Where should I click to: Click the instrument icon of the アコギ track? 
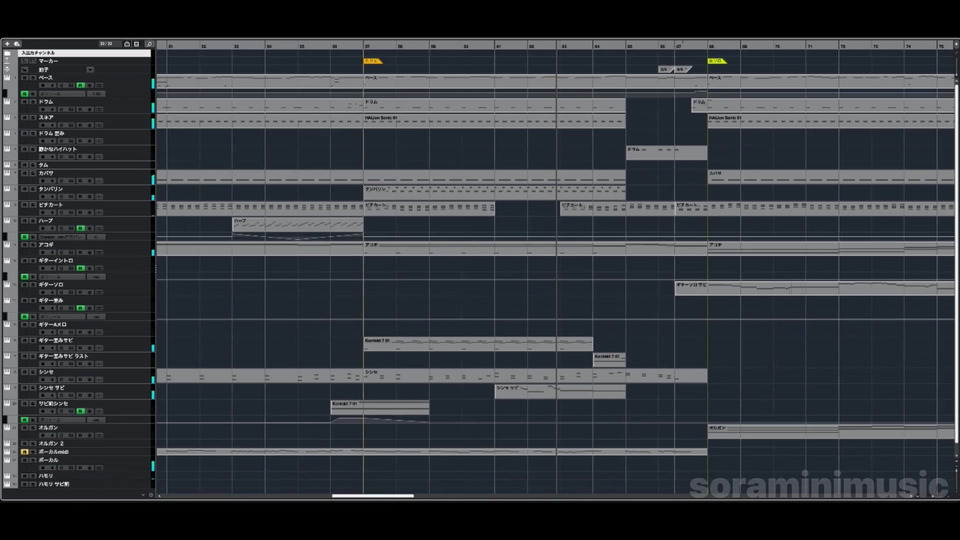pyautogui.click(x=7, y=245)
